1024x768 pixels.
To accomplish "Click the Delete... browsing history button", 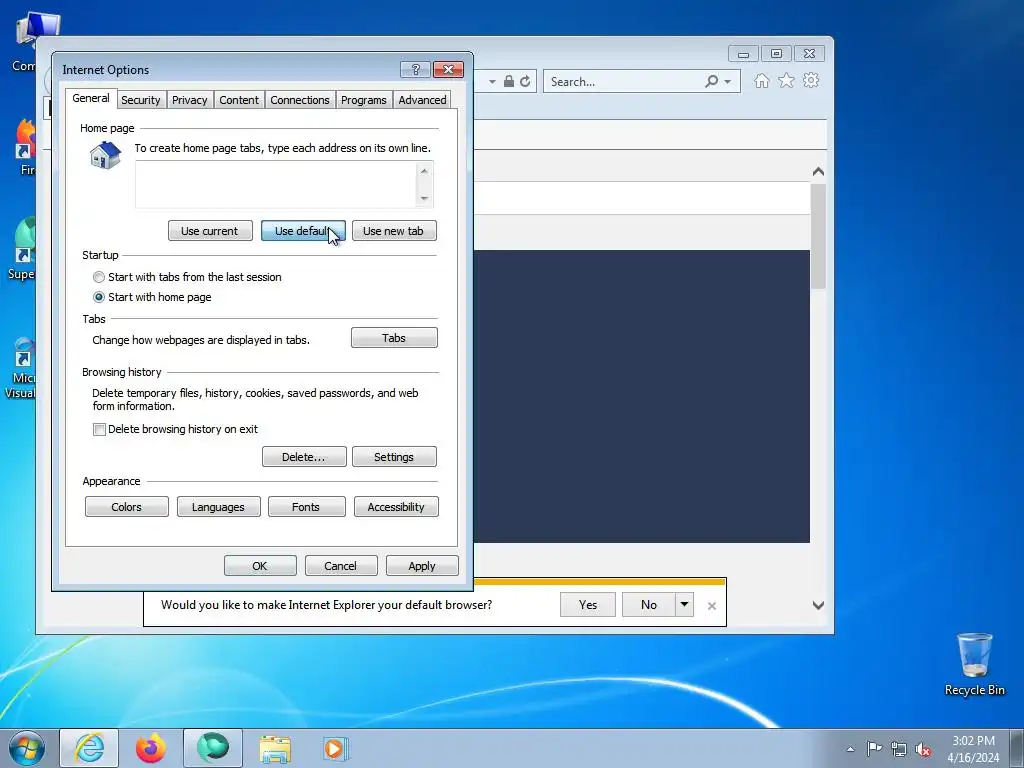I will pos(304,457).
